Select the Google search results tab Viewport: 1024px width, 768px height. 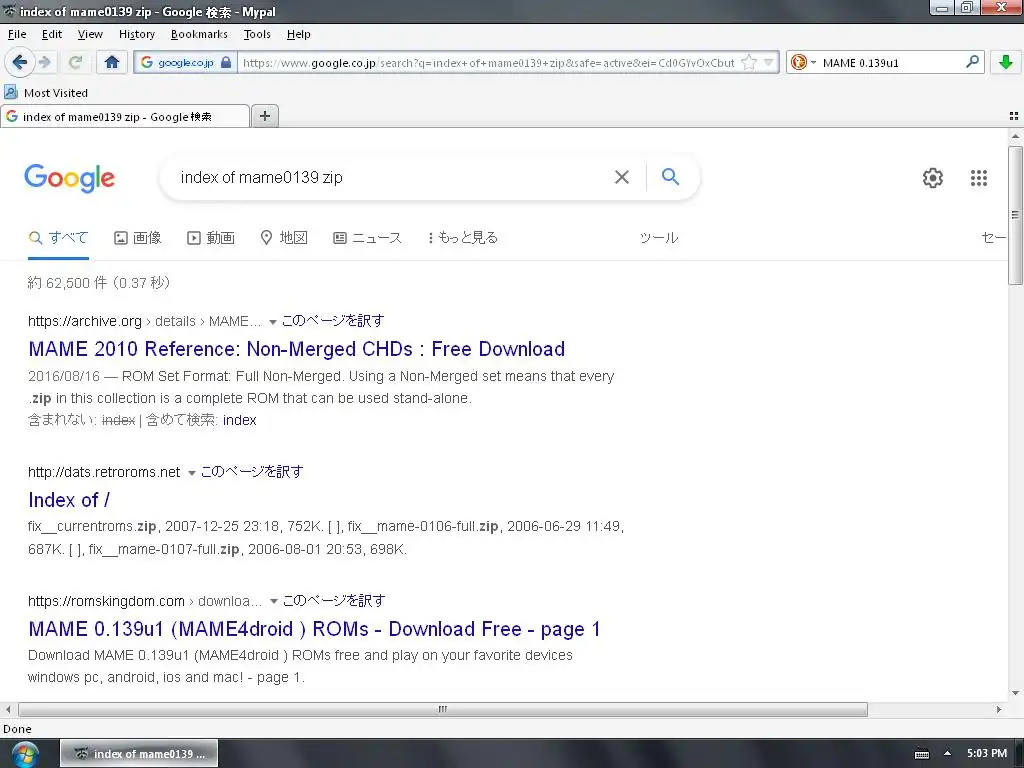(x=125, y=117)
